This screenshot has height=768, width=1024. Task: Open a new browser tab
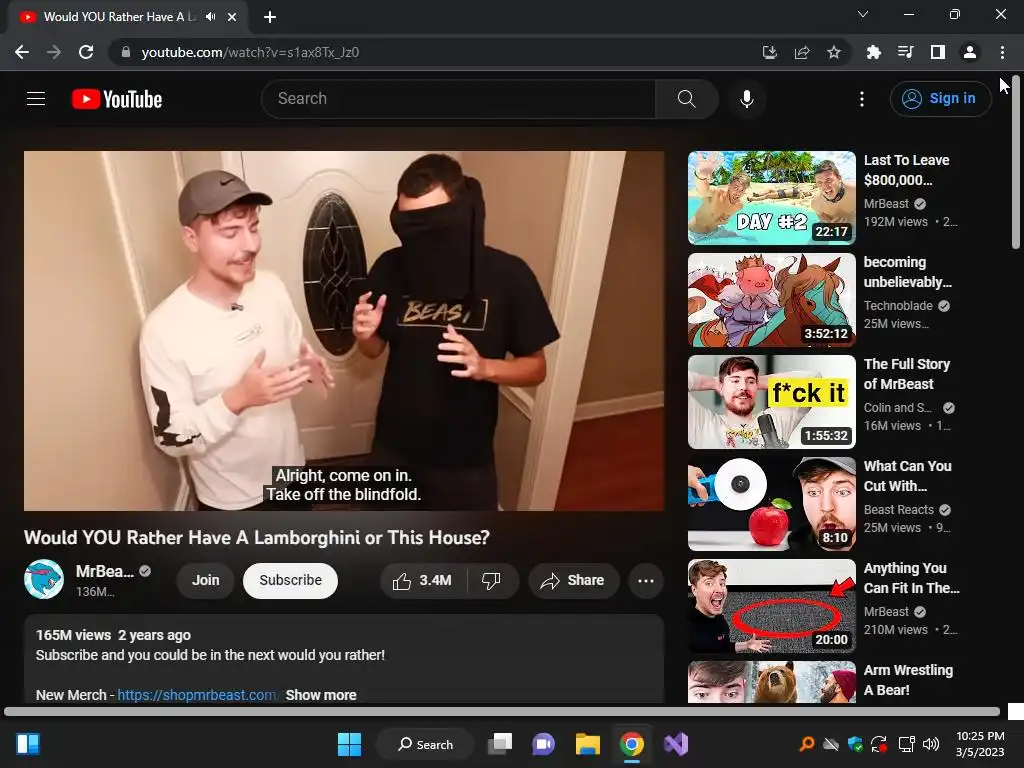click(x=270, y=17)
